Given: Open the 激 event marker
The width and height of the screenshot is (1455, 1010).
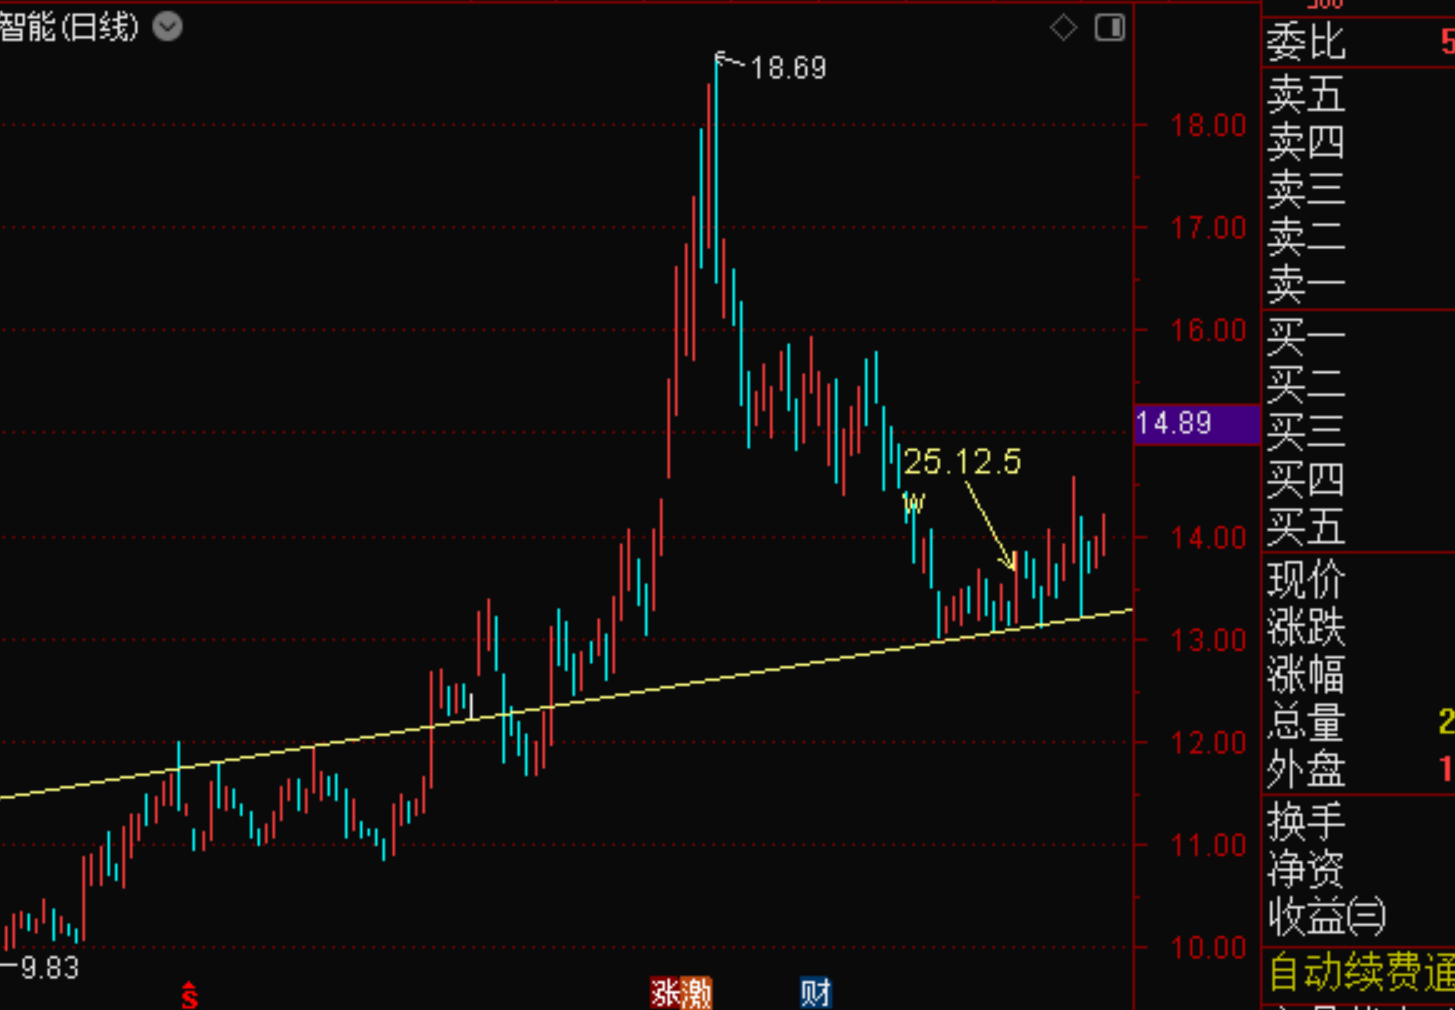Looking at the screenshot, I should click(696, 993).
